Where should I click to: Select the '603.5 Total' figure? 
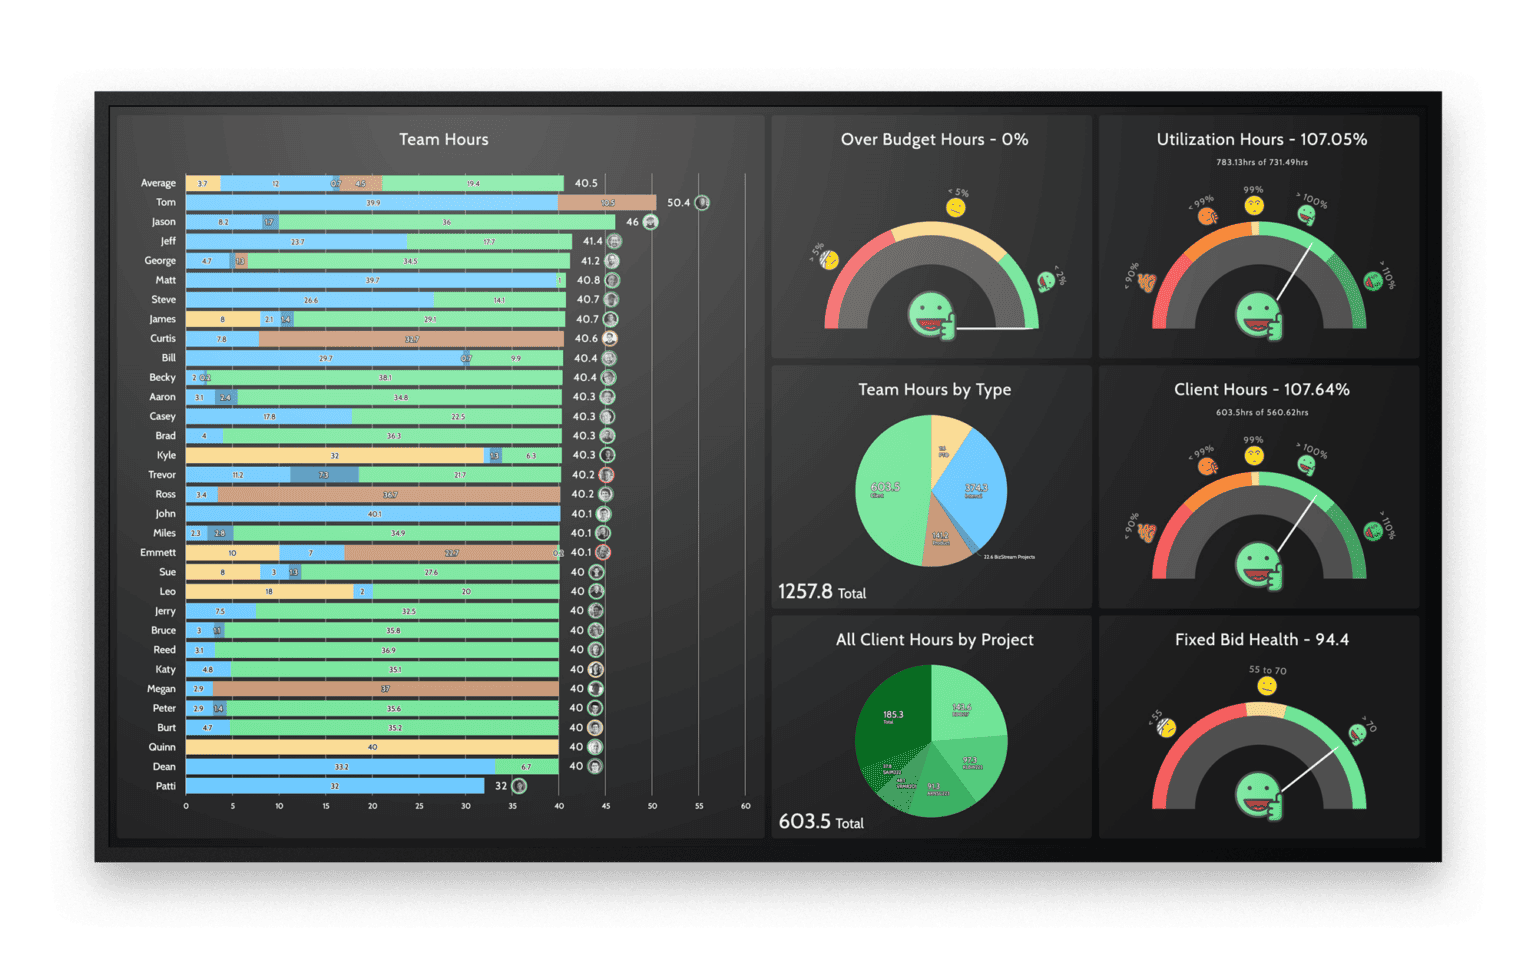[821, 822]
